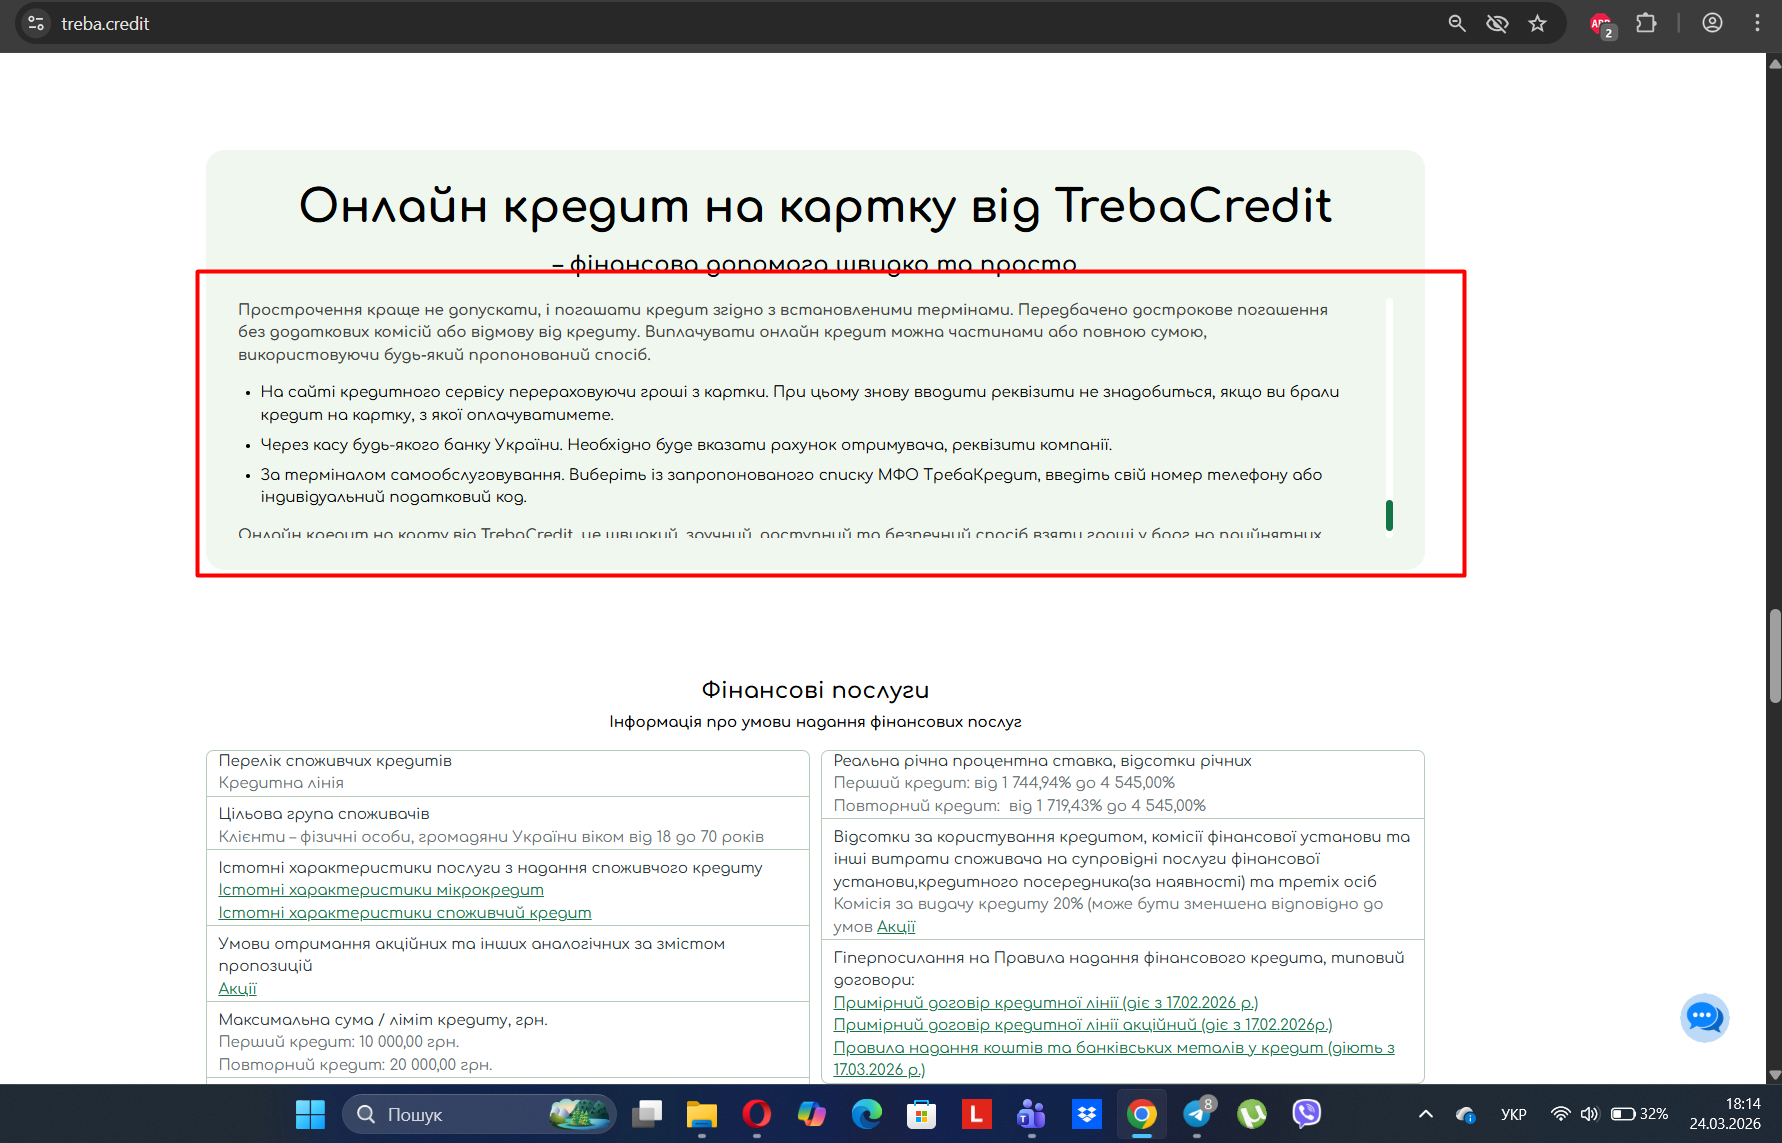Open Viber from the taskbar
Viewport: 1782px width, 1143px height.
(x=1307, y=1114)
